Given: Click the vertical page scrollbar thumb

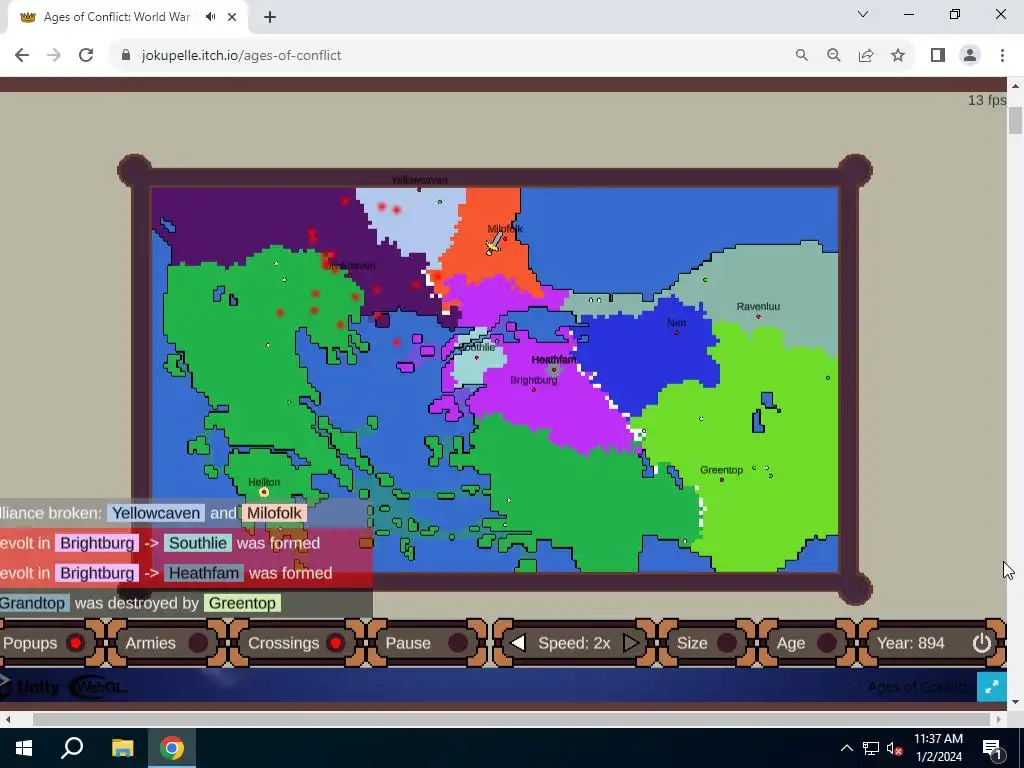Looking at the screenshot, I should coord(1015,120).
